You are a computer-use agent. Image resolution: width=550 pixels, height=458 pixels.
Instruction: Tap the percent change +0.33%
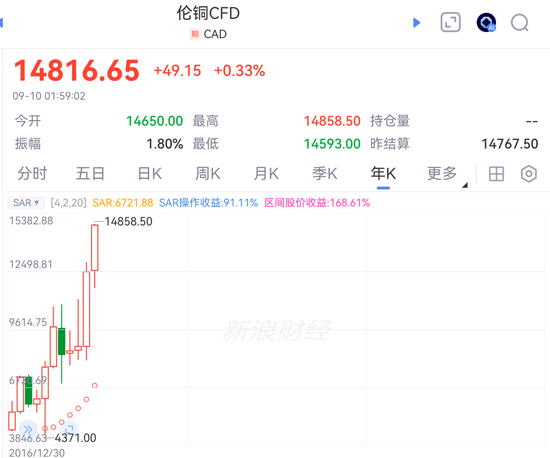[x=240, y=71]
